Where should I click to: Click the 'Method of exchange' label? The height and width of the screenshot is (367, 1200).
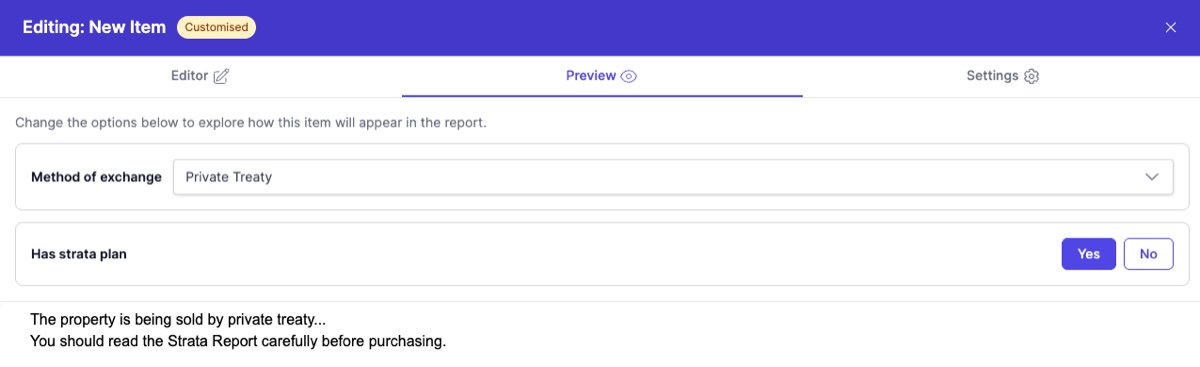pos(96,177)
